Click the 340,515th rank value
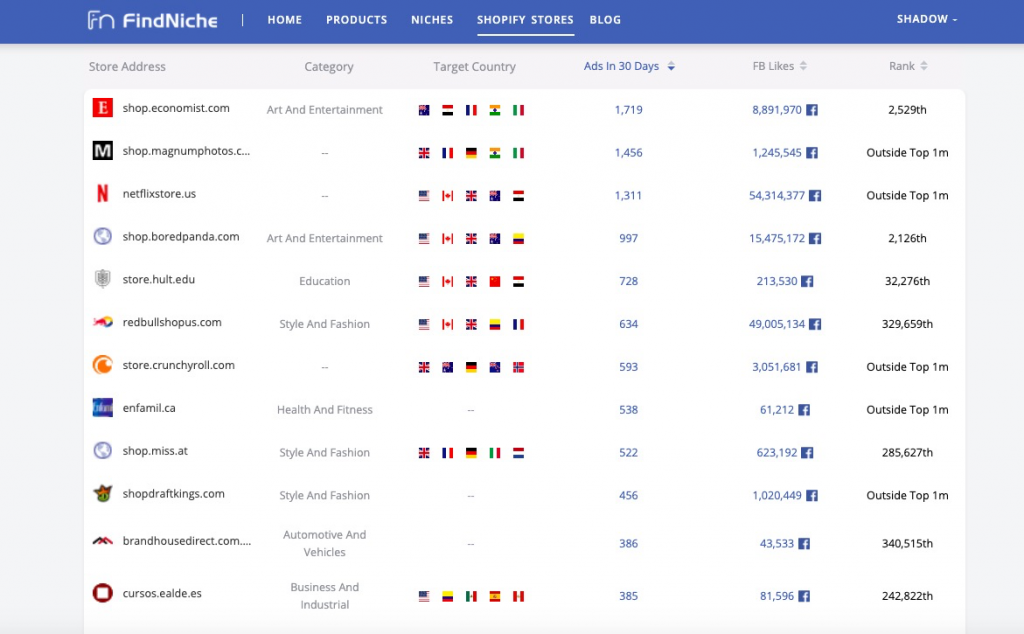1024x634 pixels. point(907,544)
